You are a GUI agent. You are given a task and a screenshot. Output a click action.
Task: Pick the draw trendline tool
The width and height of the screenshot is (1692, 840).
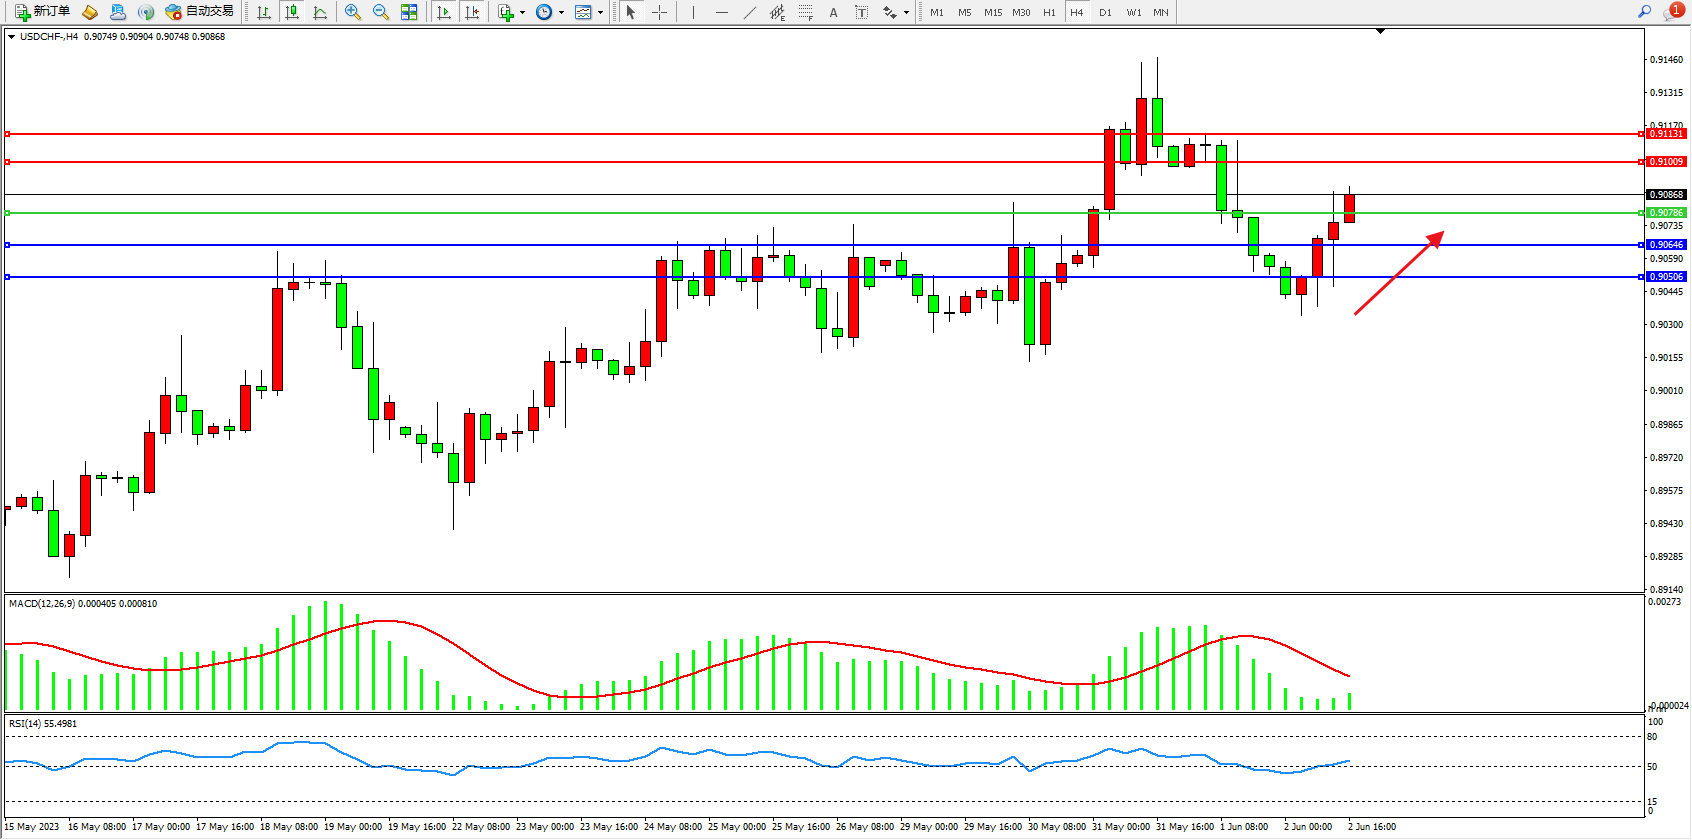750,12
